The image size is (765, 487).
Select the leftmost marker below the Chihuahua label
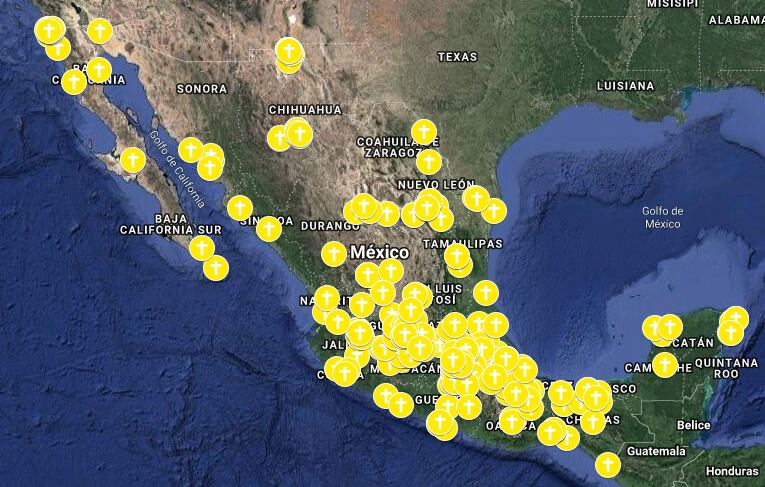pos(280,139)
